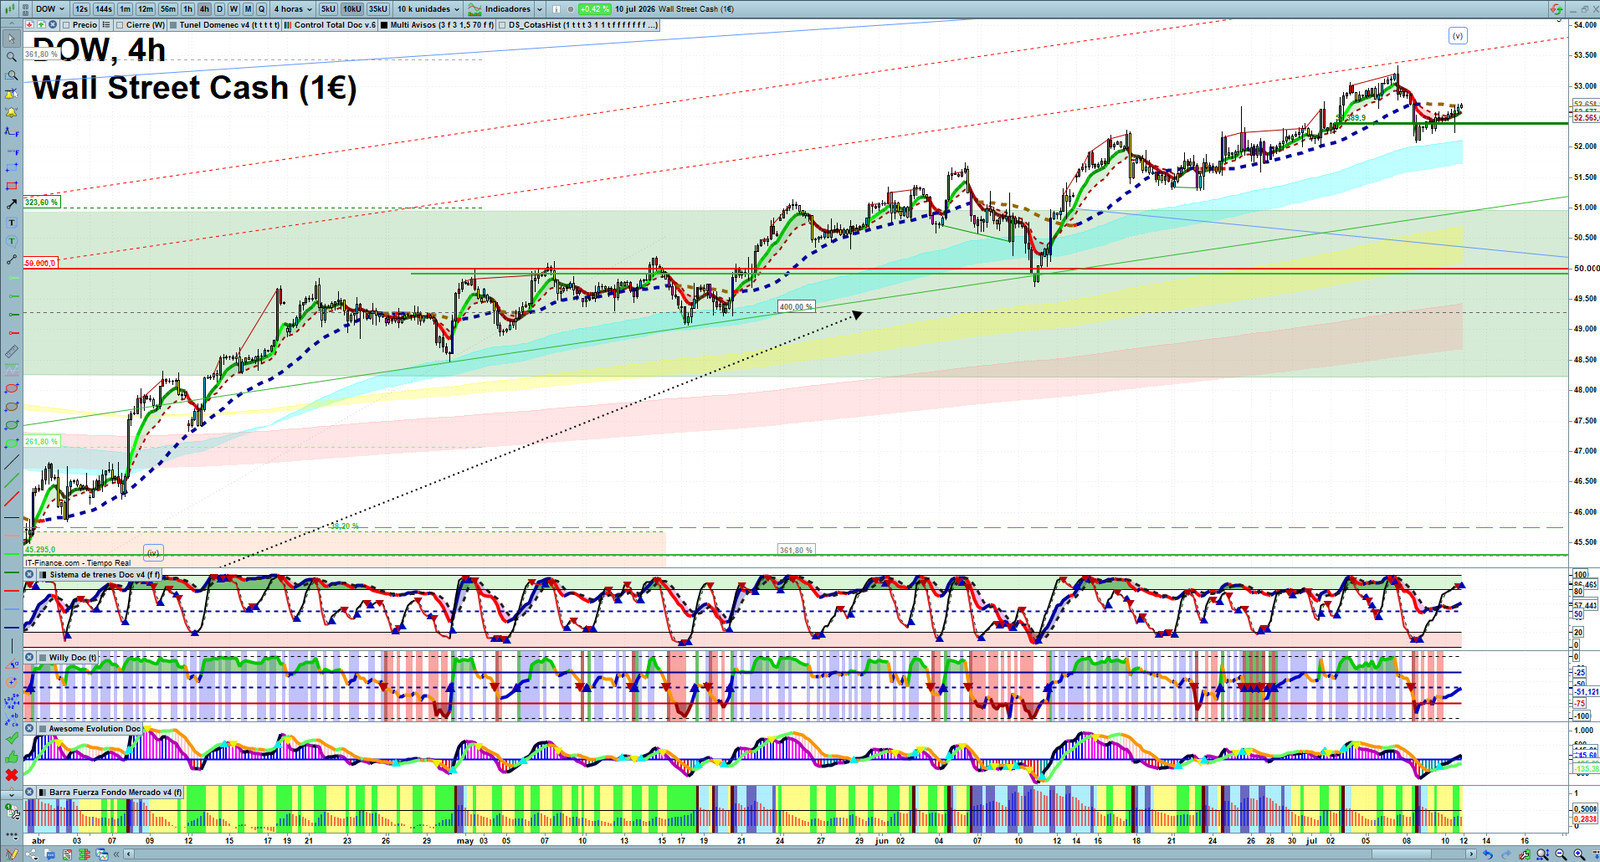Viewport: 1600px width, 862px height.
Task: Select the 12s timeframe
Action: click(x=81, y=9)
